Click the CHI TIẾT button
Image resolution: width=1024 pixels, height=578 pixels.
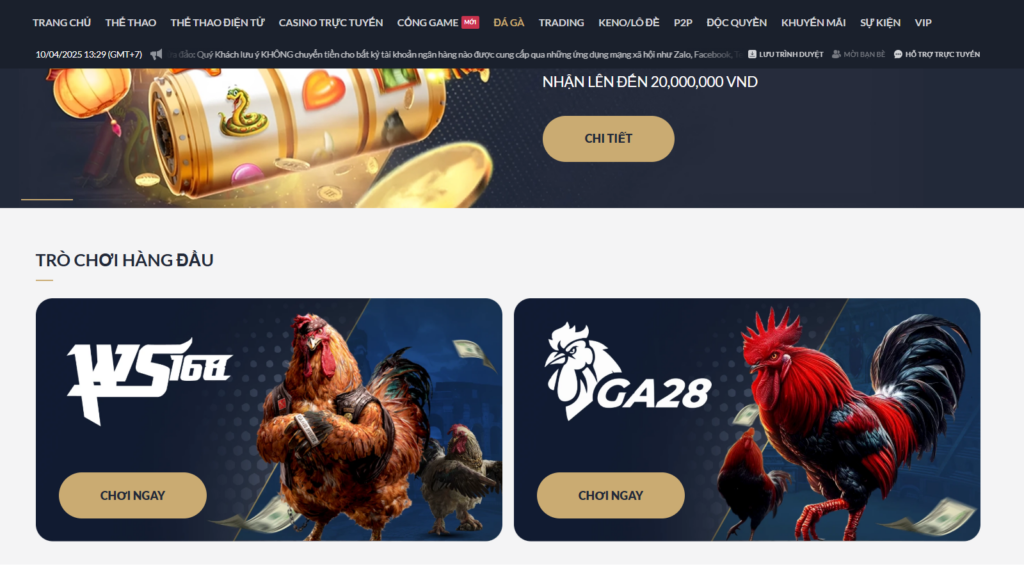tap(608, 138)
